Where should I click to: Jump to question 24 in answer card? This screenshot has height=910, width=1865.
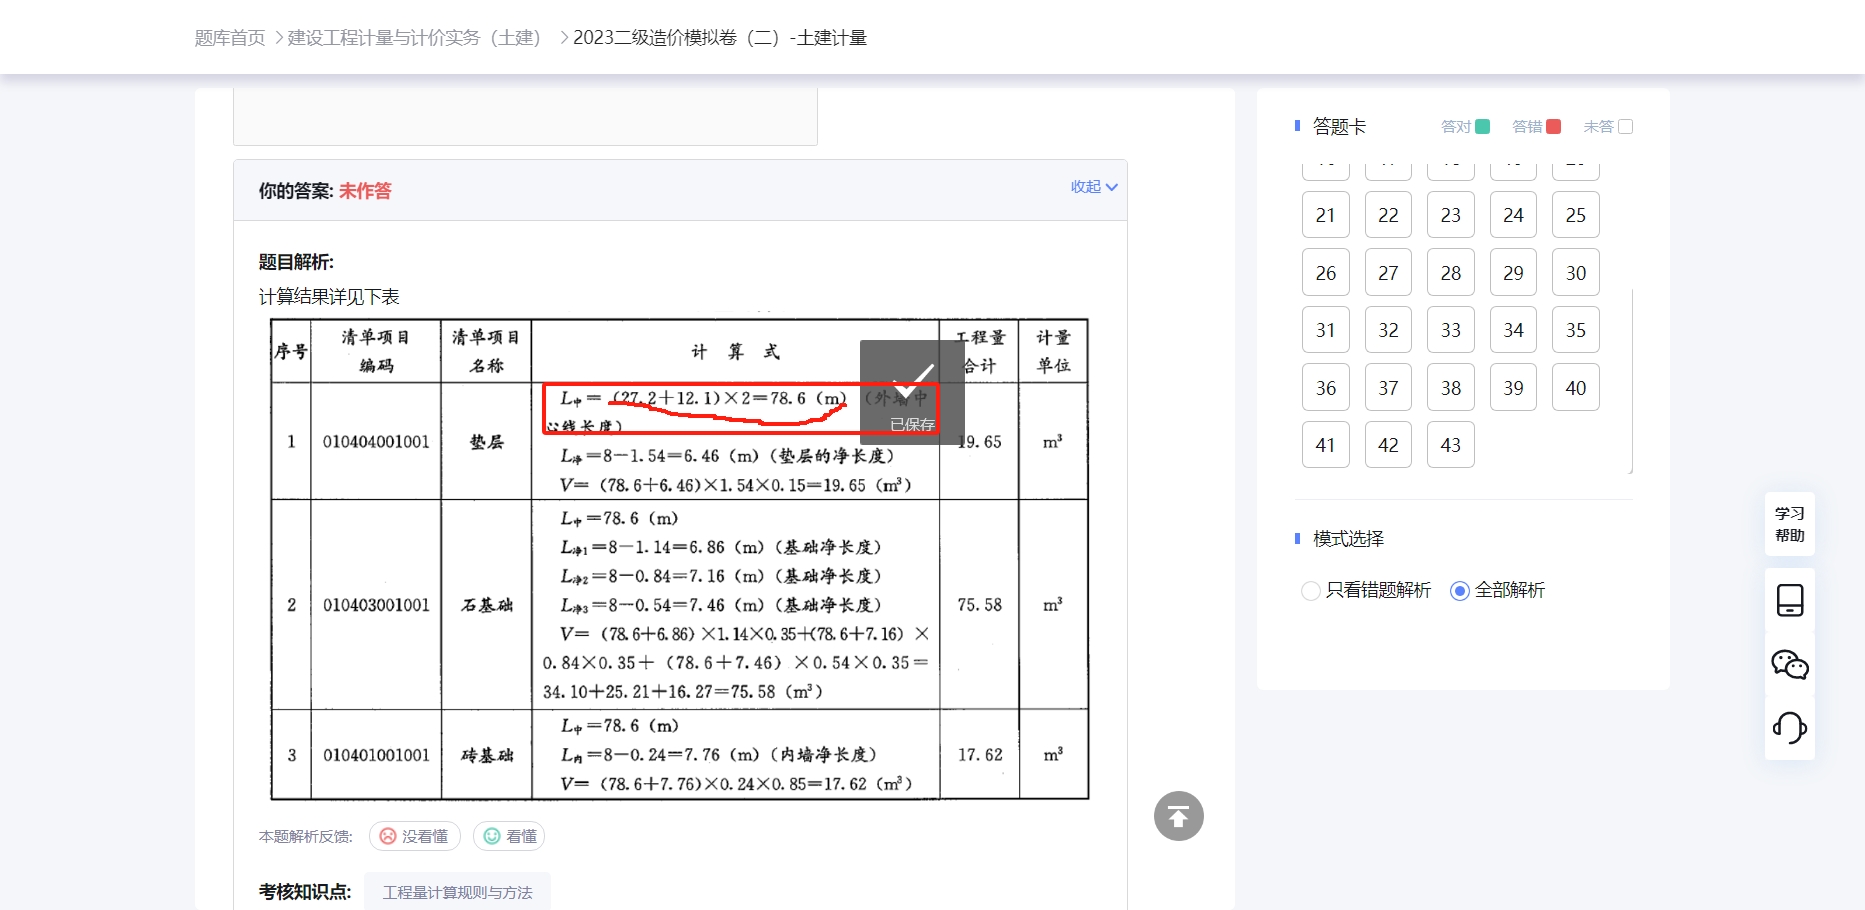[1513, 215]
